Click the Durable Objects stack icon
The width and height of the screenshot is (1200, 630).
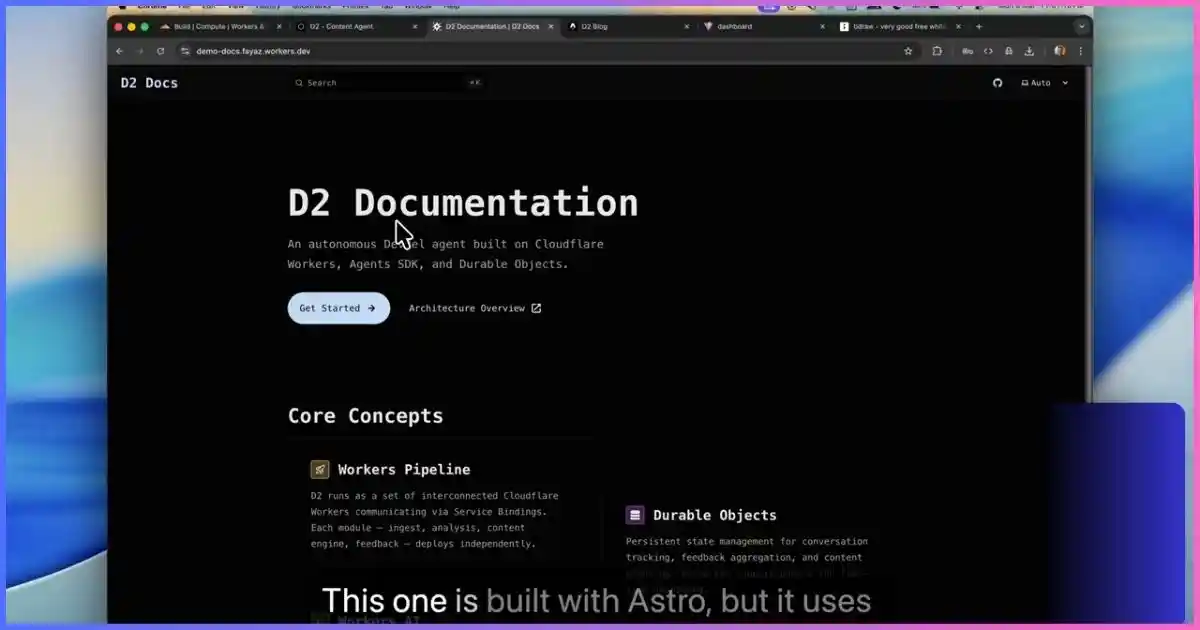635,515
